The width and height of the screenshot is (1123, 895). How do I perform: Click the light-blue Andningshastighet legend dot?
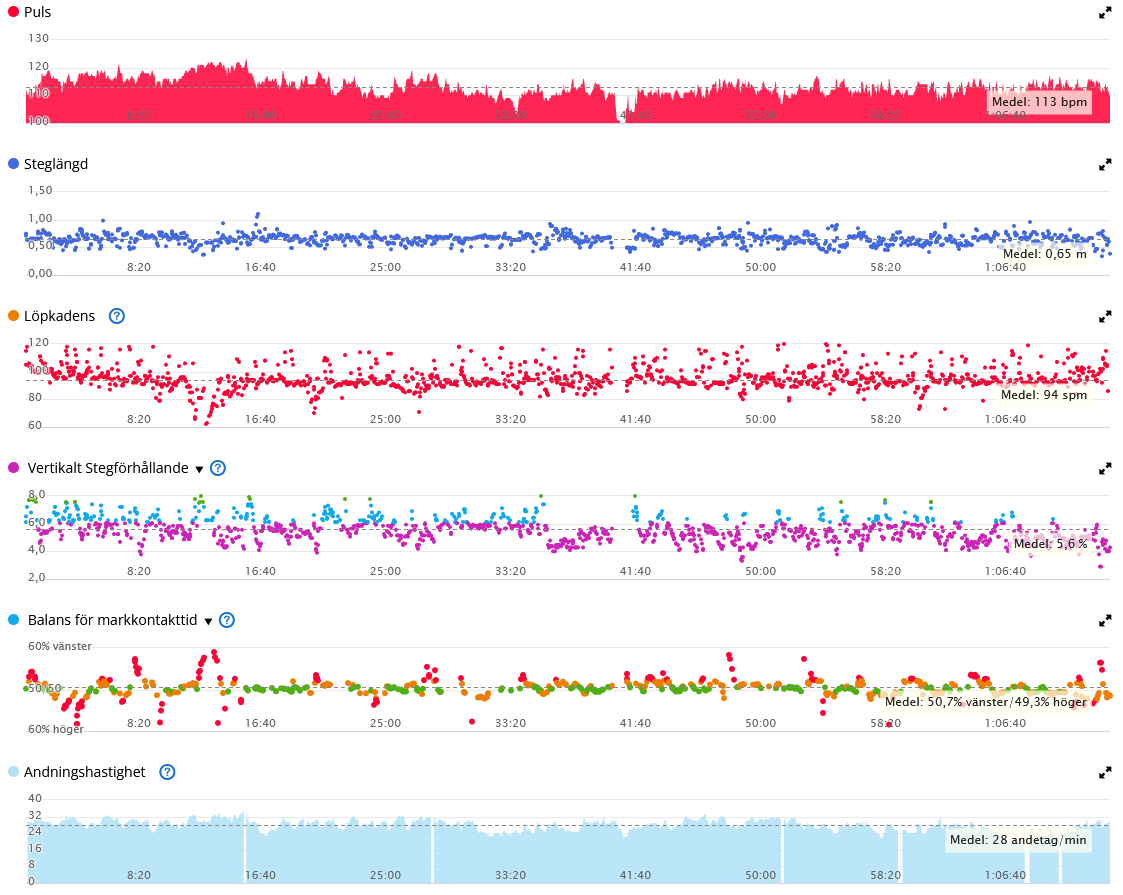[13, 772]
